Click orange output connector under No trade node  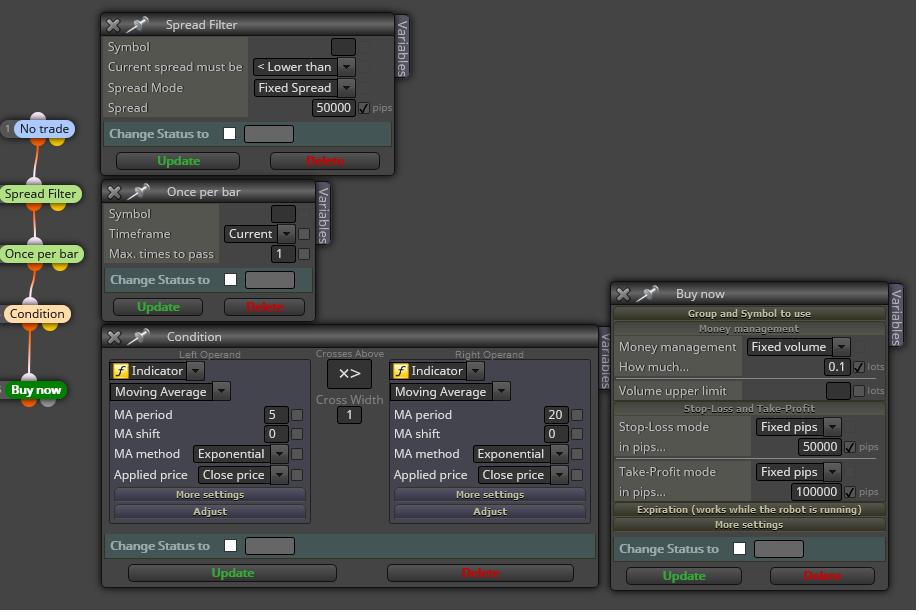click(38, 141)
